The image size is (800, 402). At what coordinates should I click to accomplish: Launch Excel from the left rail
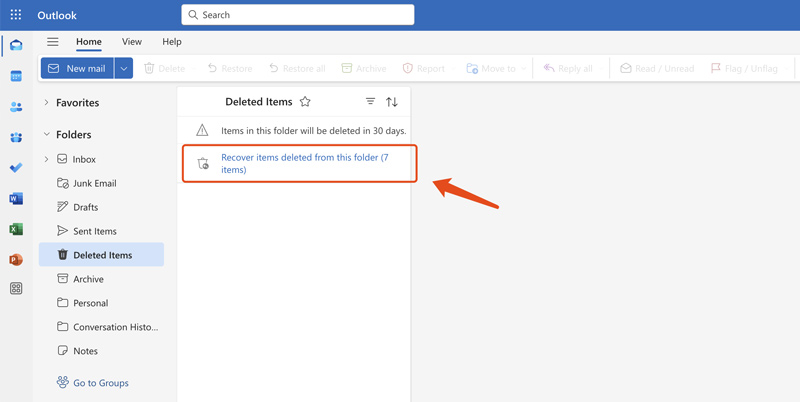click(x=16, y=229)
